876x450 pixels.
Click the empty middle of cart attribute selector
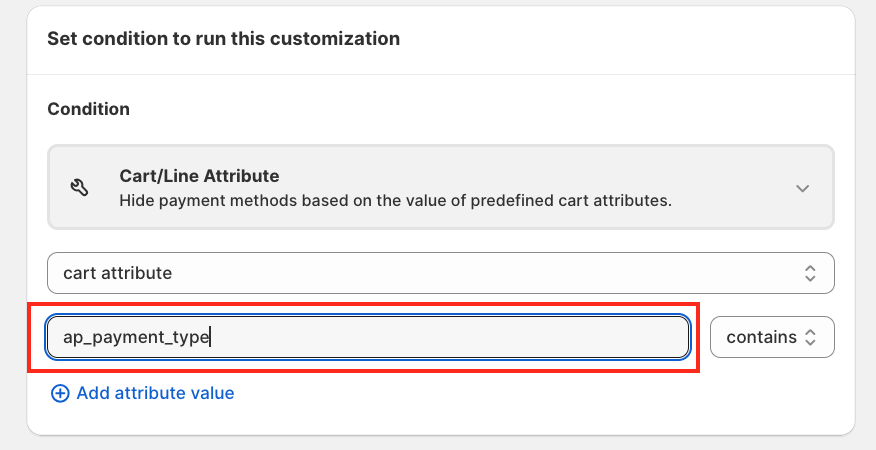click(450, 273)
